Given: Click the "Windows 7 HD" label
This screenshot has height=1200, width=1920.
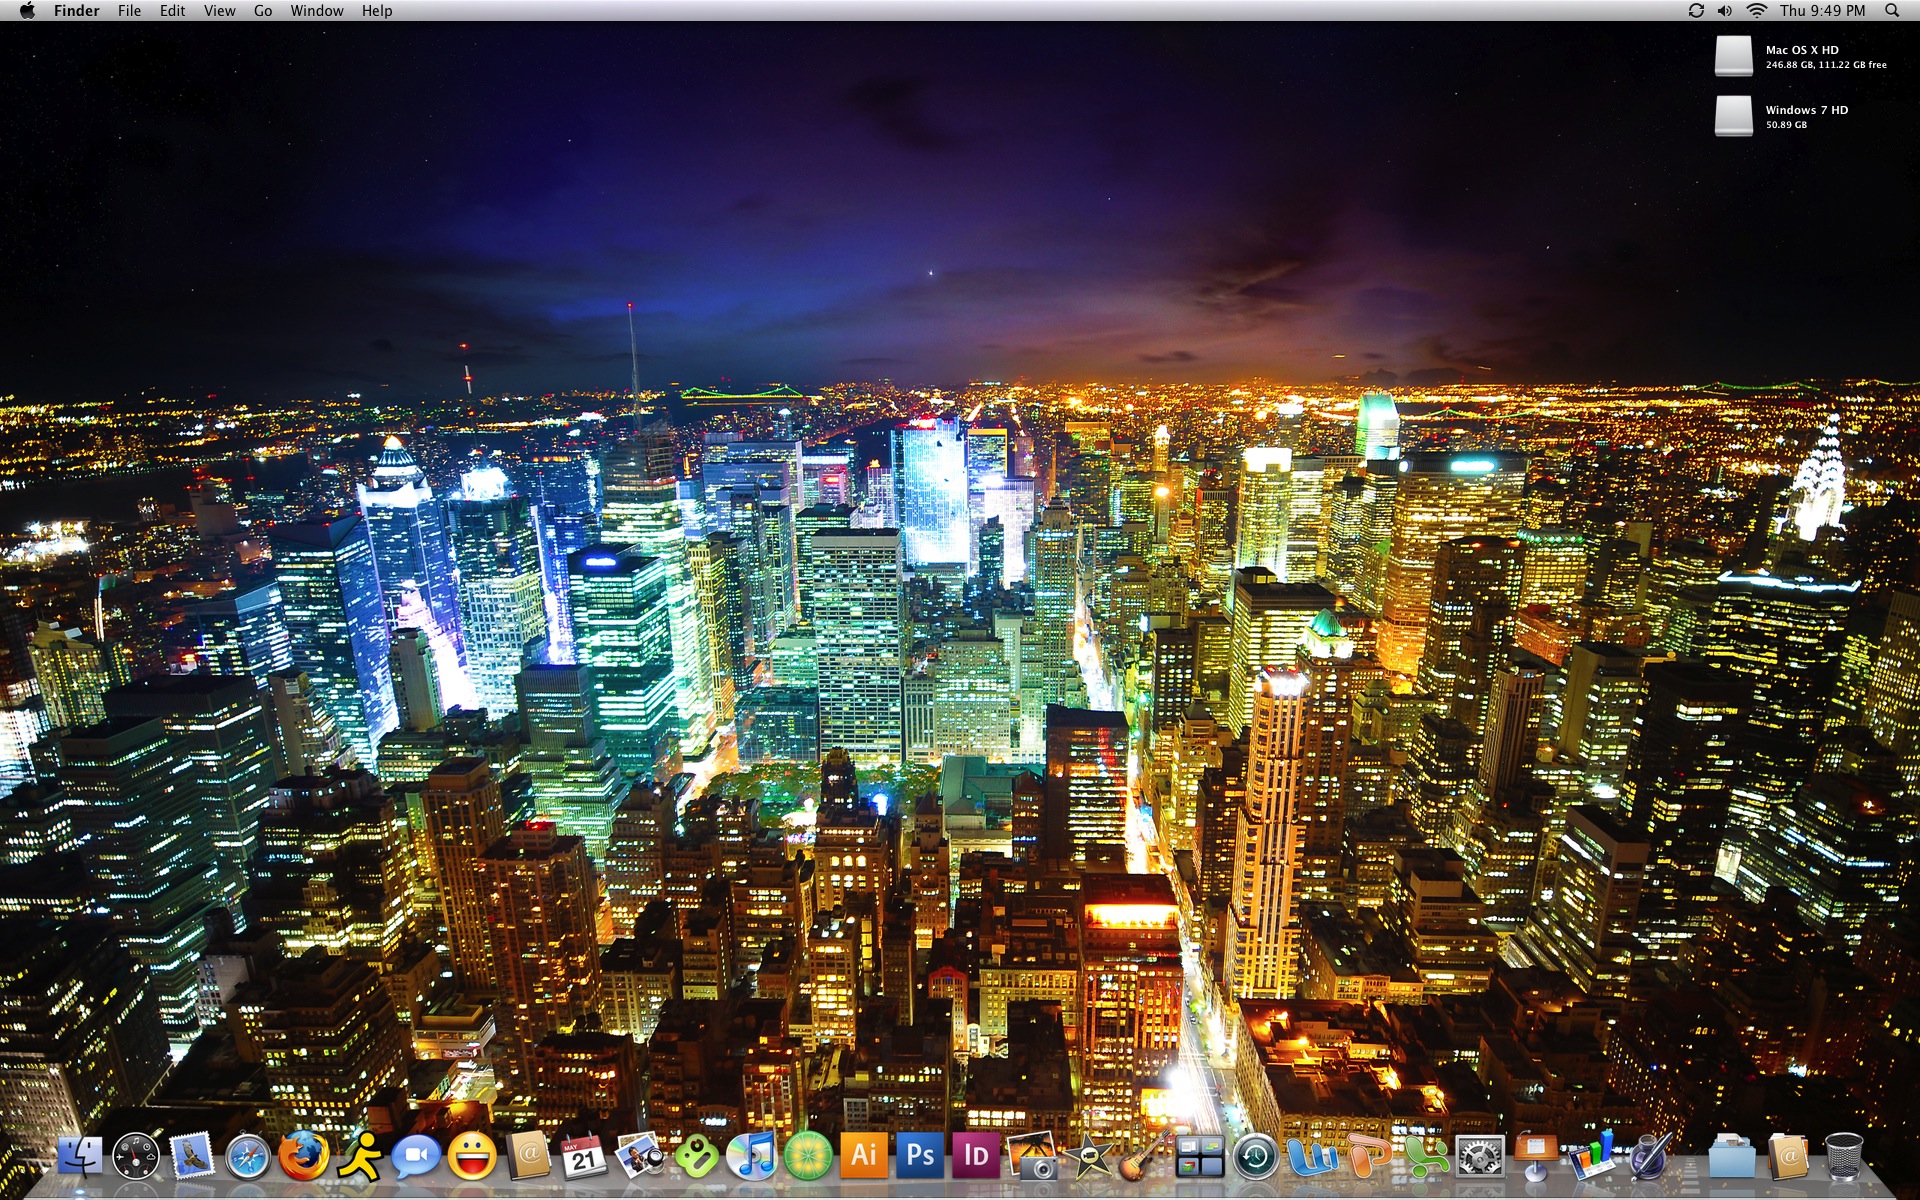Looking at the screenshot, I should 1807,110.
